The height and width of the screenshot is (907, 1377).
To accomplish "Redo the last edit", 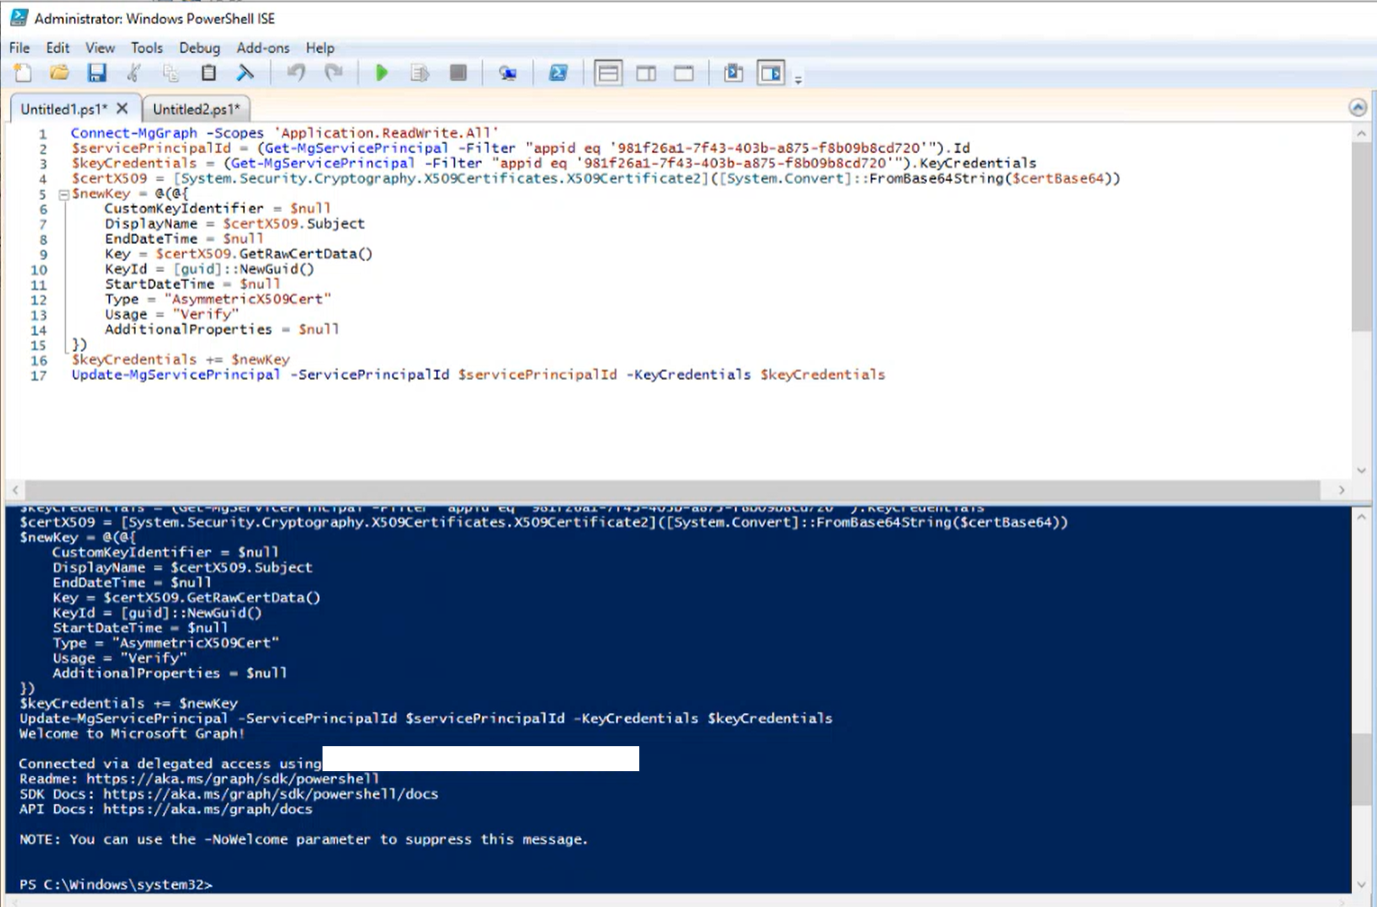I will coord(333,73).
